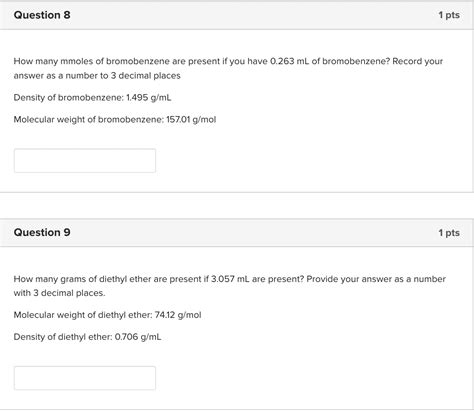Click the Question 8 answer input box

[85, 161]
